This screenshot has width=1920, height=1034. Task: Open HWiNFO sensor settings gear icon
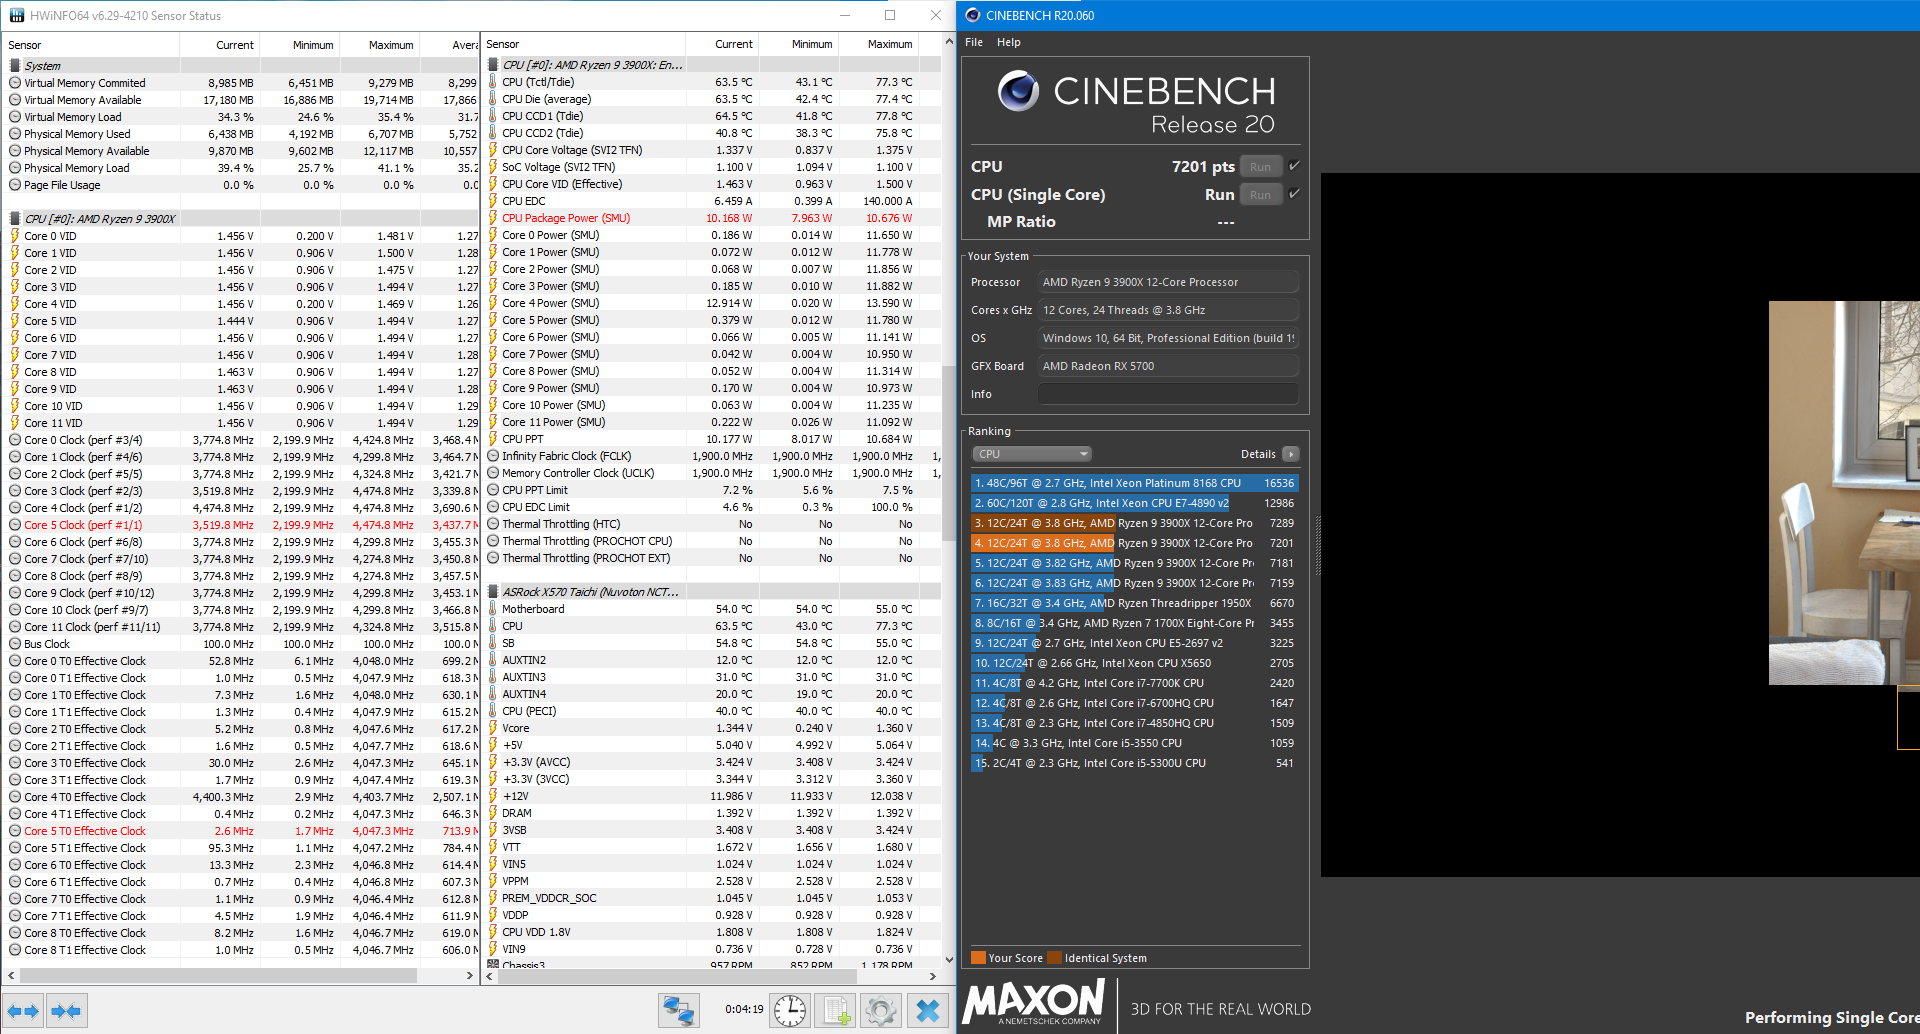(x=881, y=1011)
